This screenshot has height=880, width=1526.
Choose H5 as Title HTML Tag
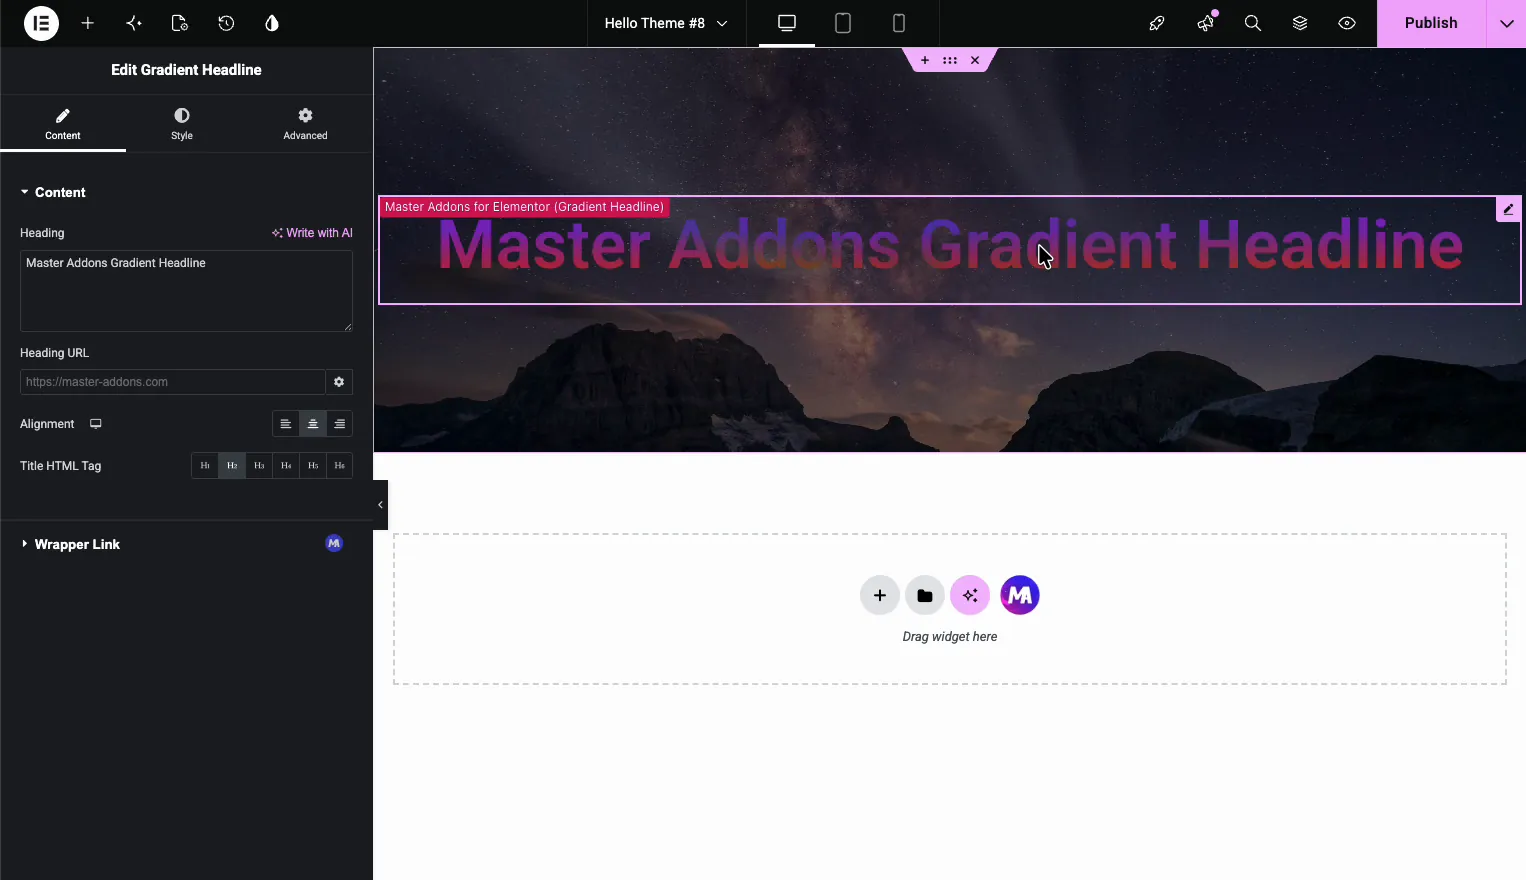click(313, 466)
